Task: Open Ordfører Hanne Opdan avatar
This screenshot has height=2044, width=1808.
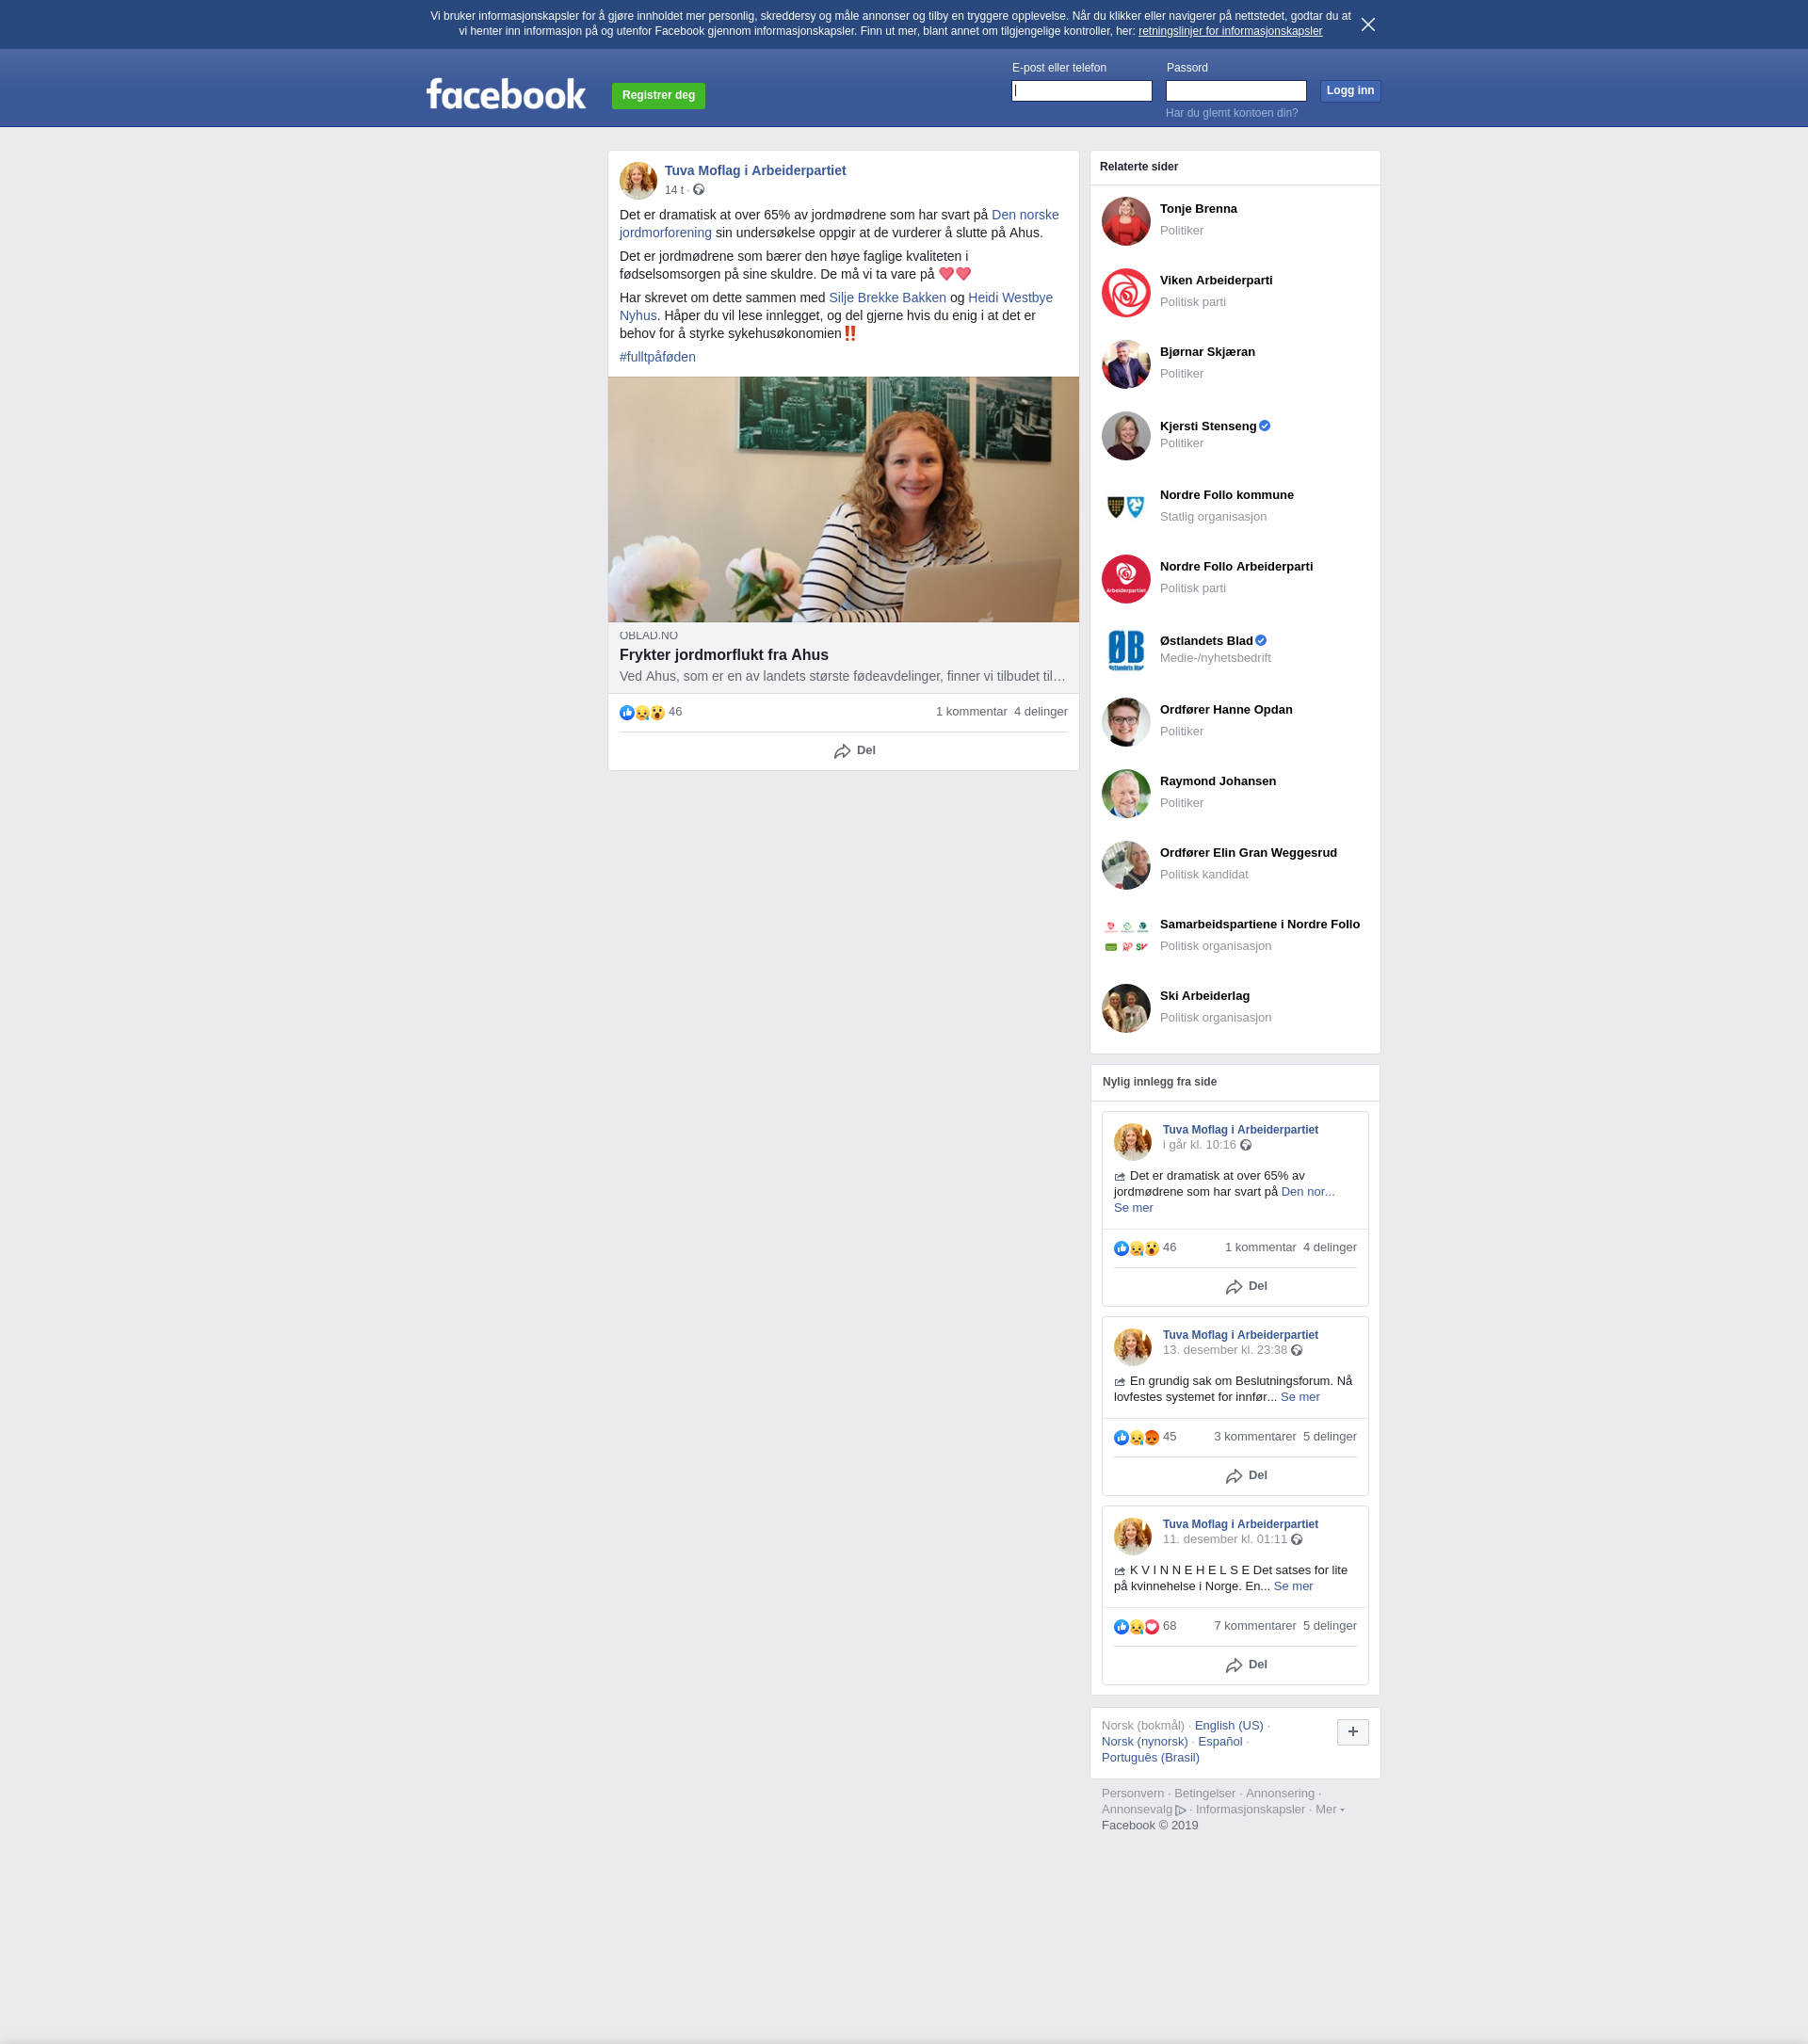Action: point(1126,722)
